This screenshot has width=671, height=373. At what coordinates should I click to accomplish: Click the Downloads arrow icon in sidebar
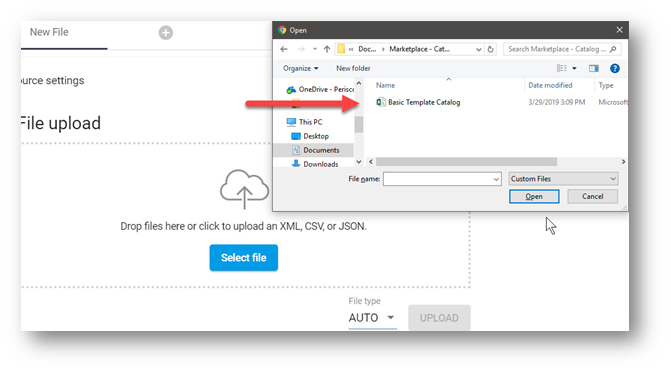(x=296, y=164)
